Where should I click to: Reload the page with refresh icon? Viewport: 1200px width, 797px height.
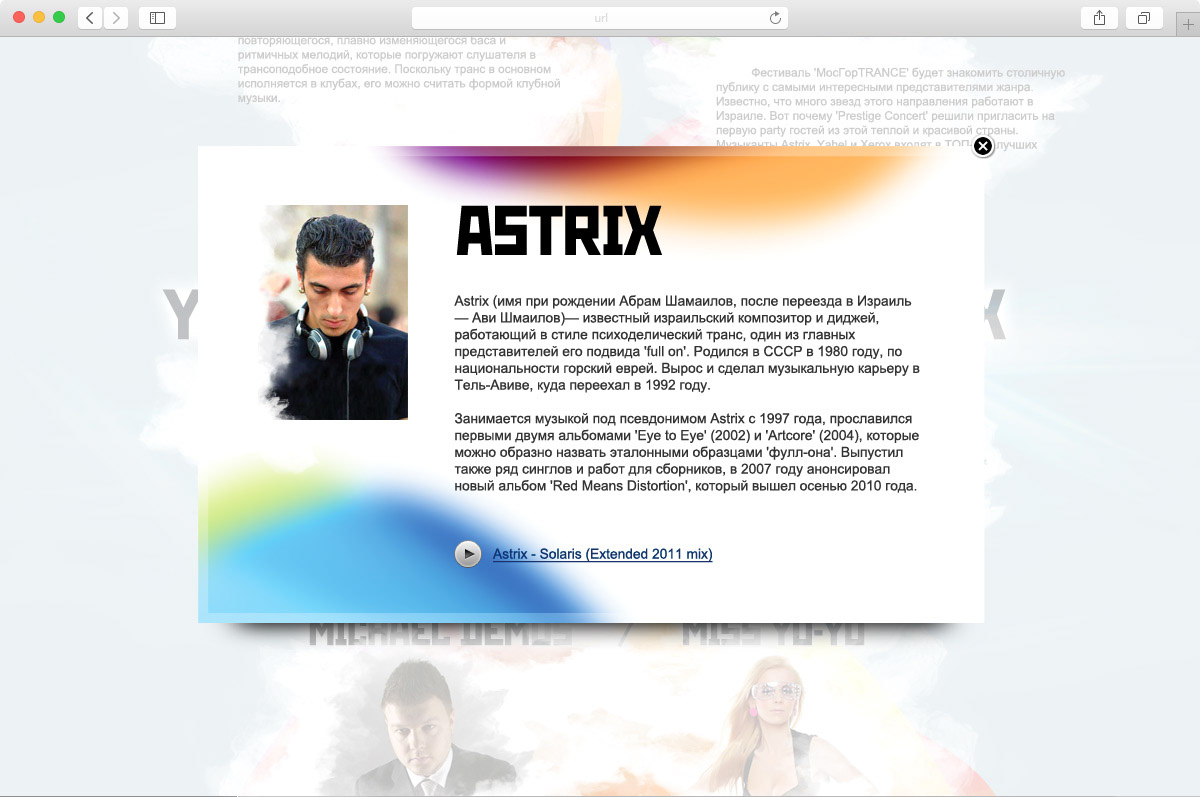coord(775,18)
